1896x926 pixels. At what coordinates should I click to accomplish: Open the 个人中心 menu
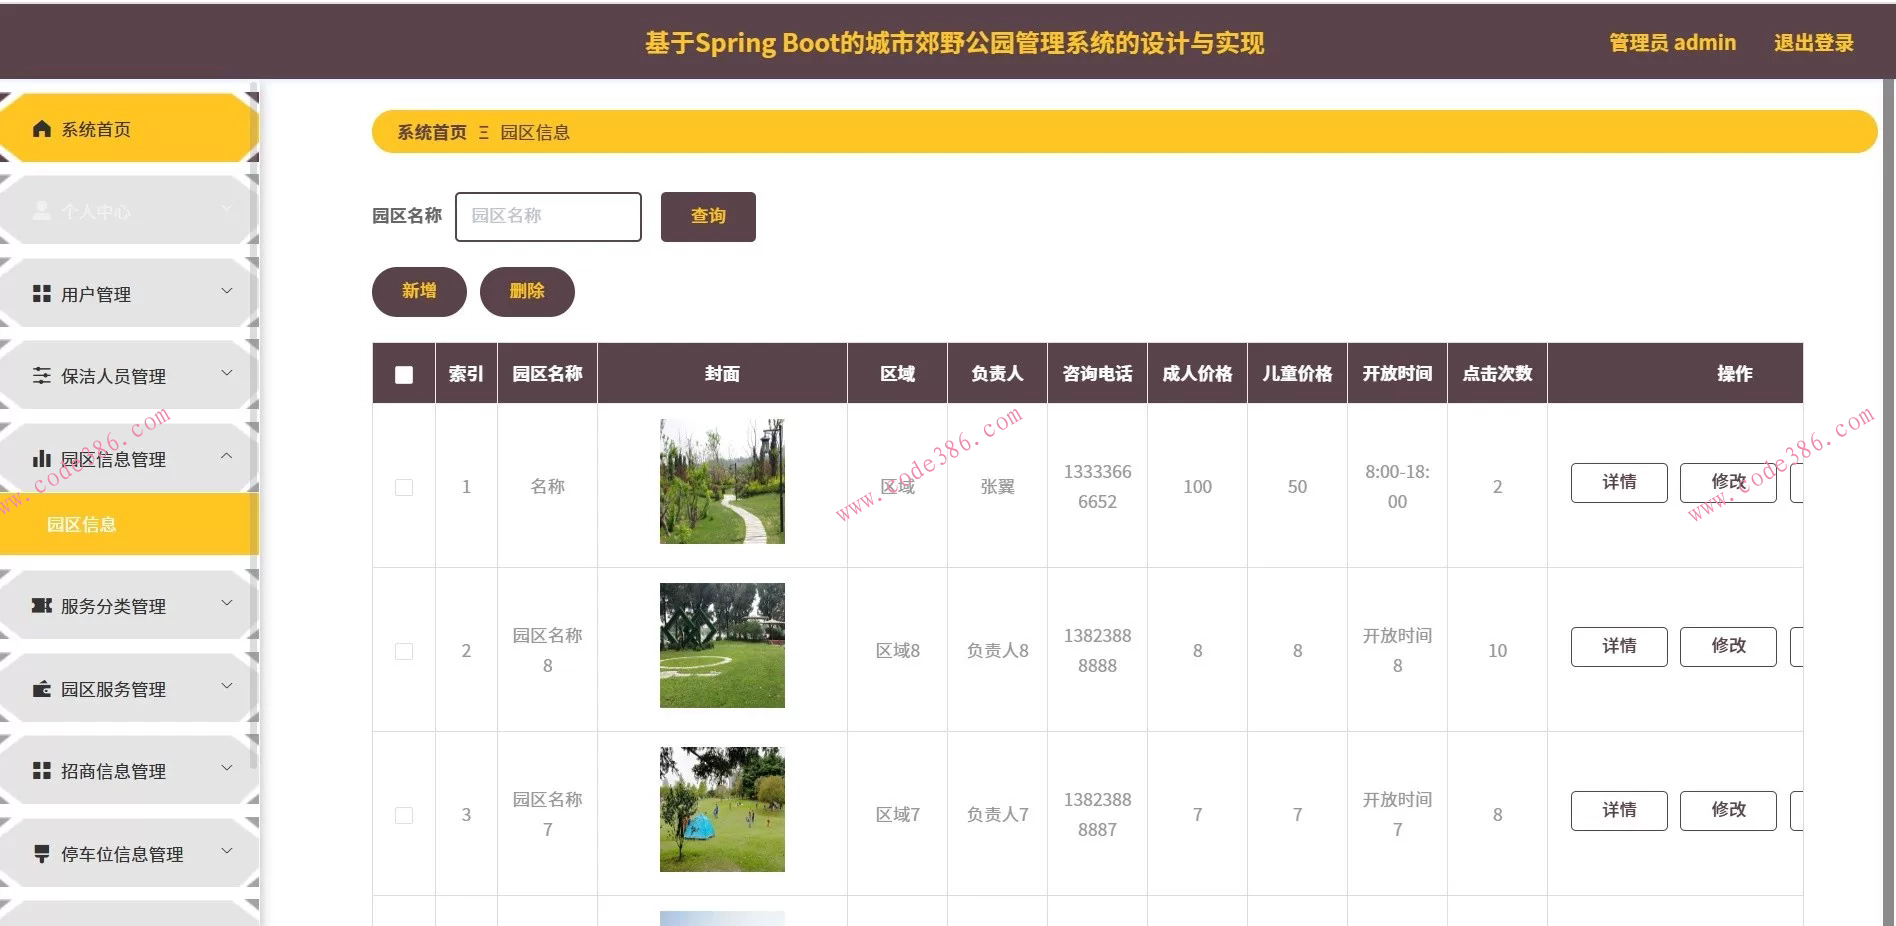(129, 210)
